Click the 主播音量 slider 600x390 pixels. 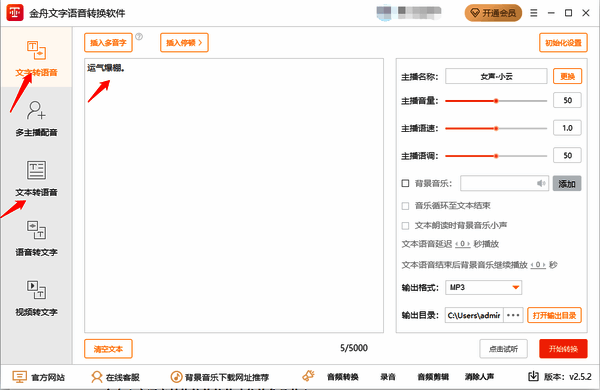coord(496,101)
